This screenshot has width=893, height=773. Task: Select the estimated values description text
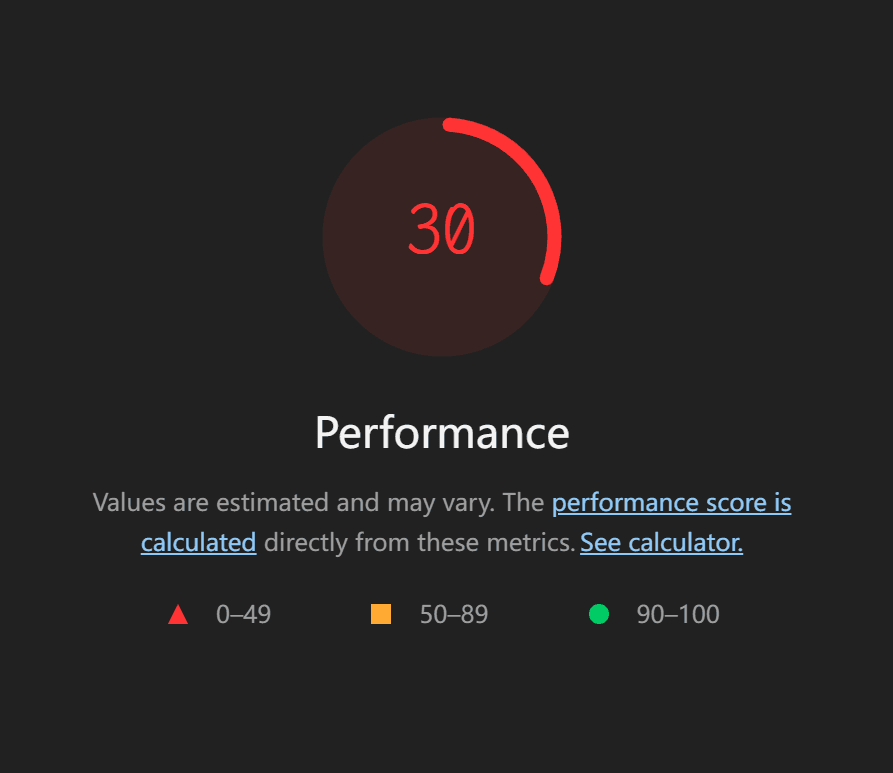[442, 522]
